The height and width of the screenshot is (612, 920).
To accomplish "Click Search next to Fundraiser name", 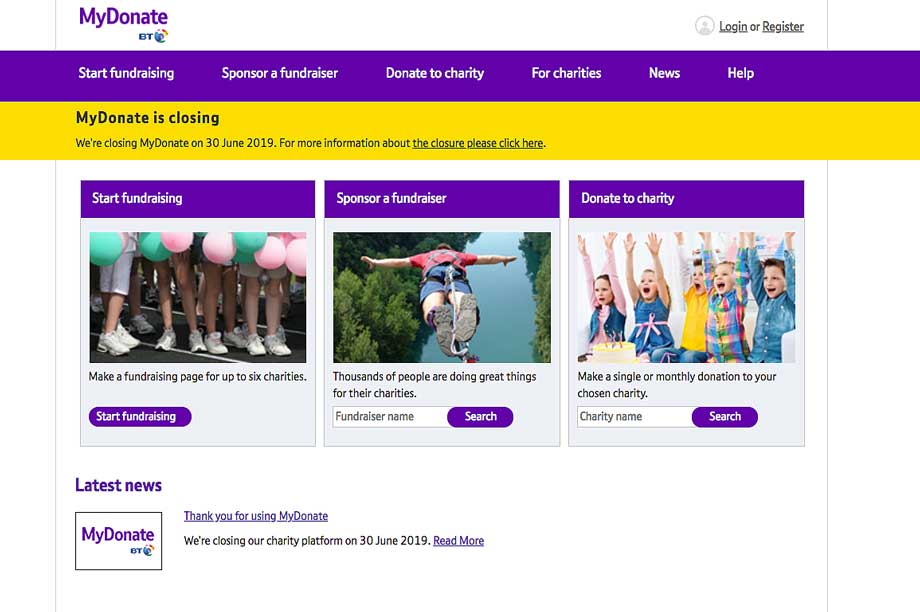I will point(480,417).
